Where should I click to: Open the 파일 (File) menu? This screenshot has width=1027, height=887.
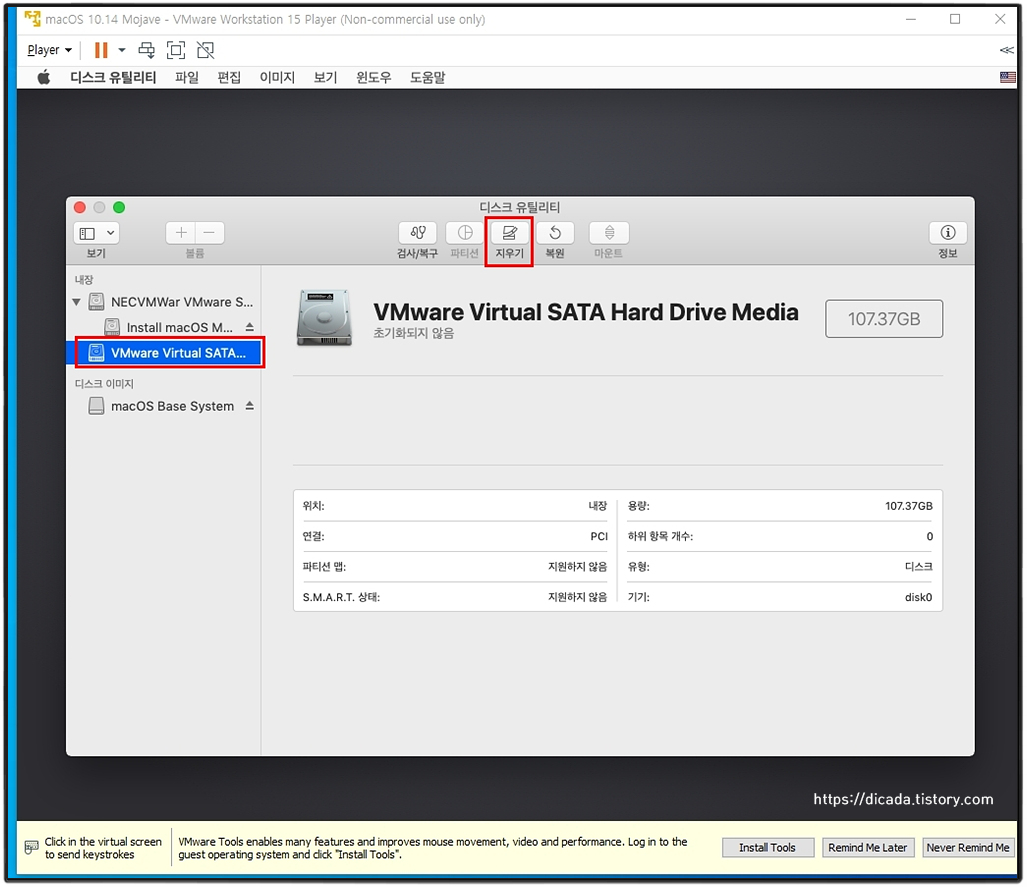point(187,78)
